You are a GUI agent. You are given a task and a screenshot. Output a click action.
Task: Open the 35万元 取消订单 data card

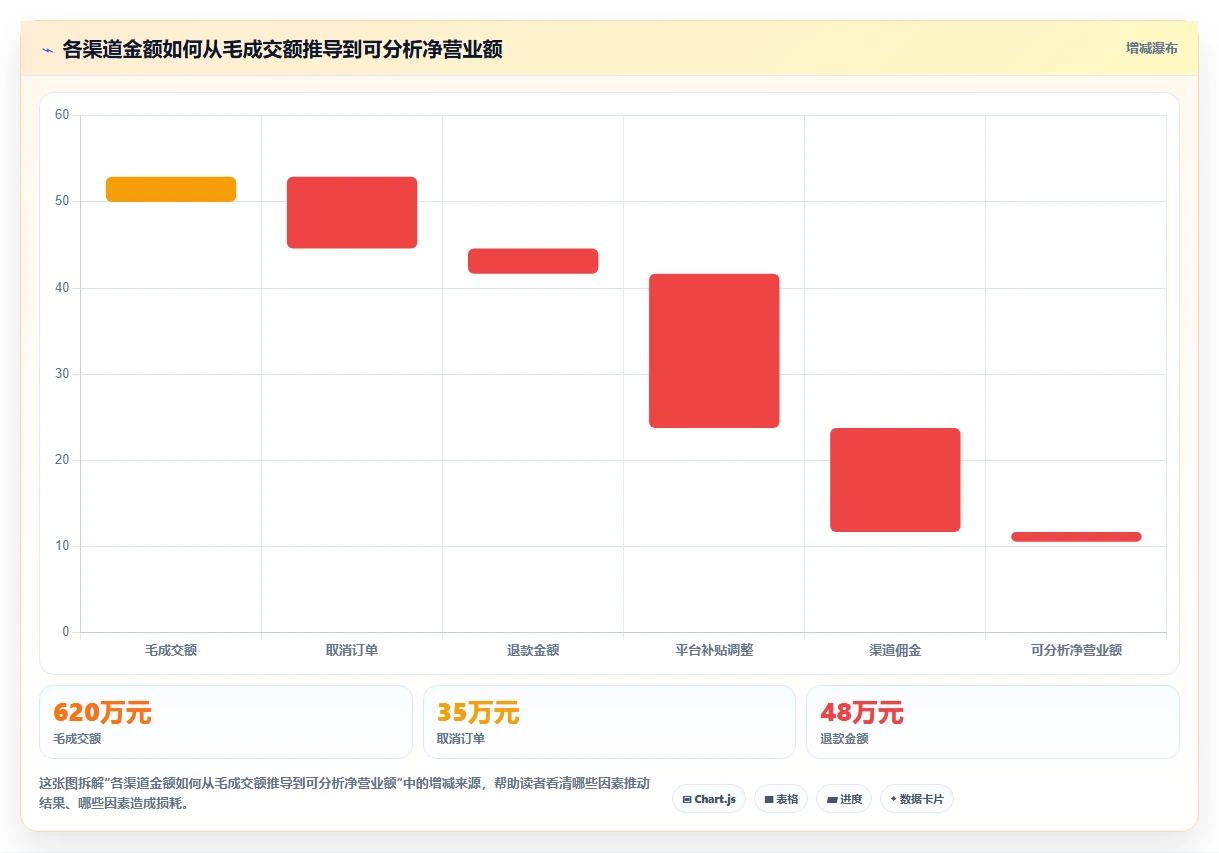point(609,722)
